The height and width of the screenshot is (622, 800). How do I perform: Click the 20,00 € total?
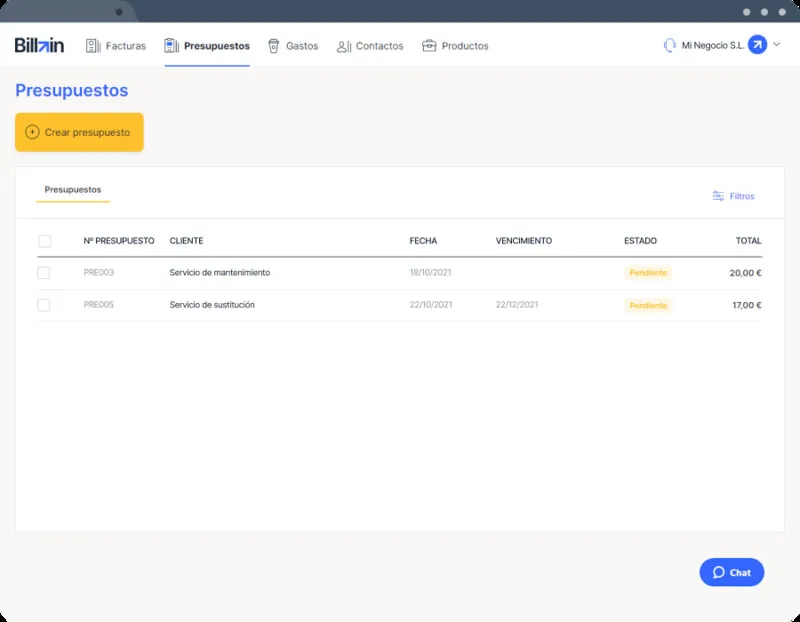pos(745,273)
